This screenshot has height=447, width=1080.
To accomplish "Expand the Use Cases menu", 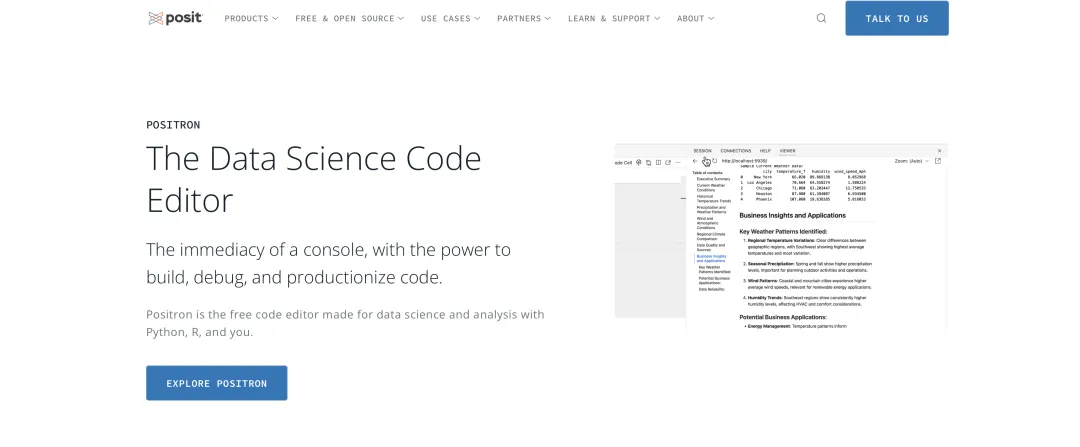I will coord(450,19).
